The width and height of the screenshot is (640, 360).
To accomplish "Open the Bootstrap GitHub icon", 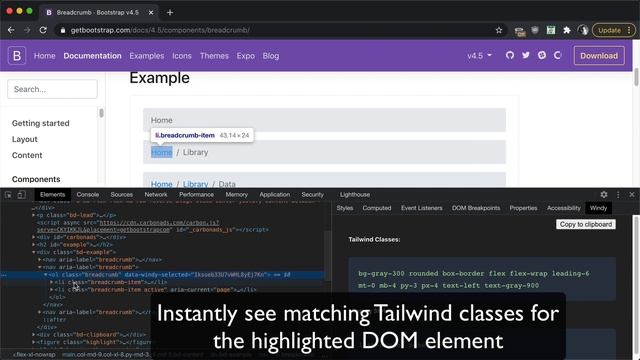I will pos(510,55).
